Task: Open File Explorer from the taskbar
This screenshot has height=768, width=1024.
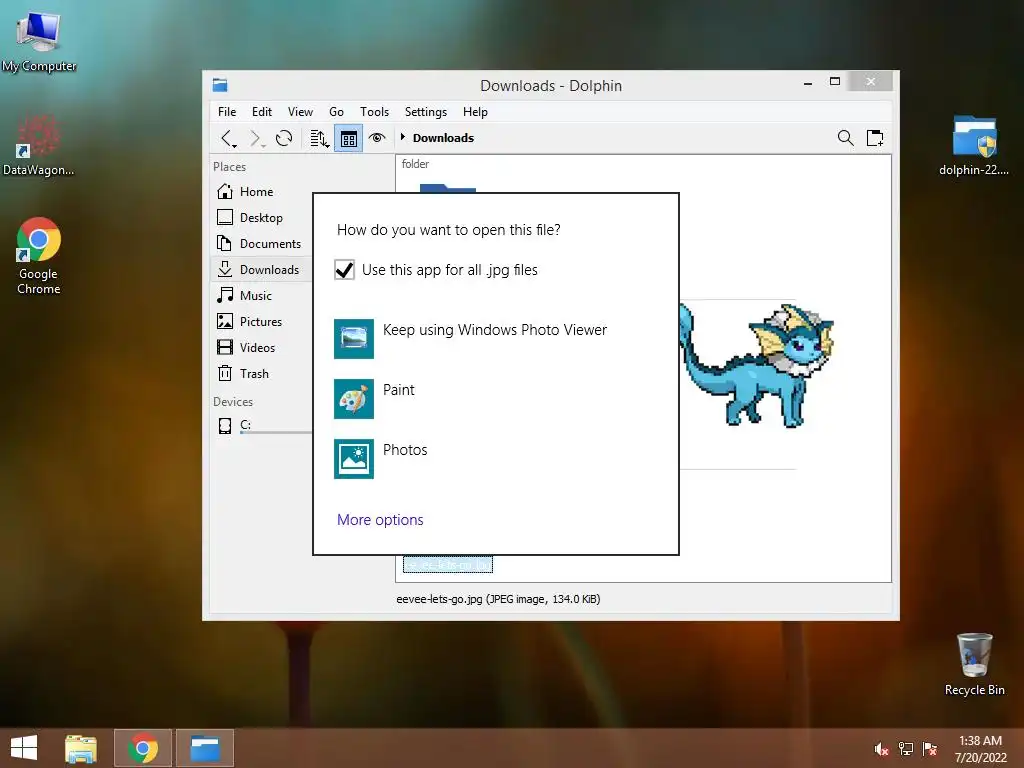Action: 81,748
